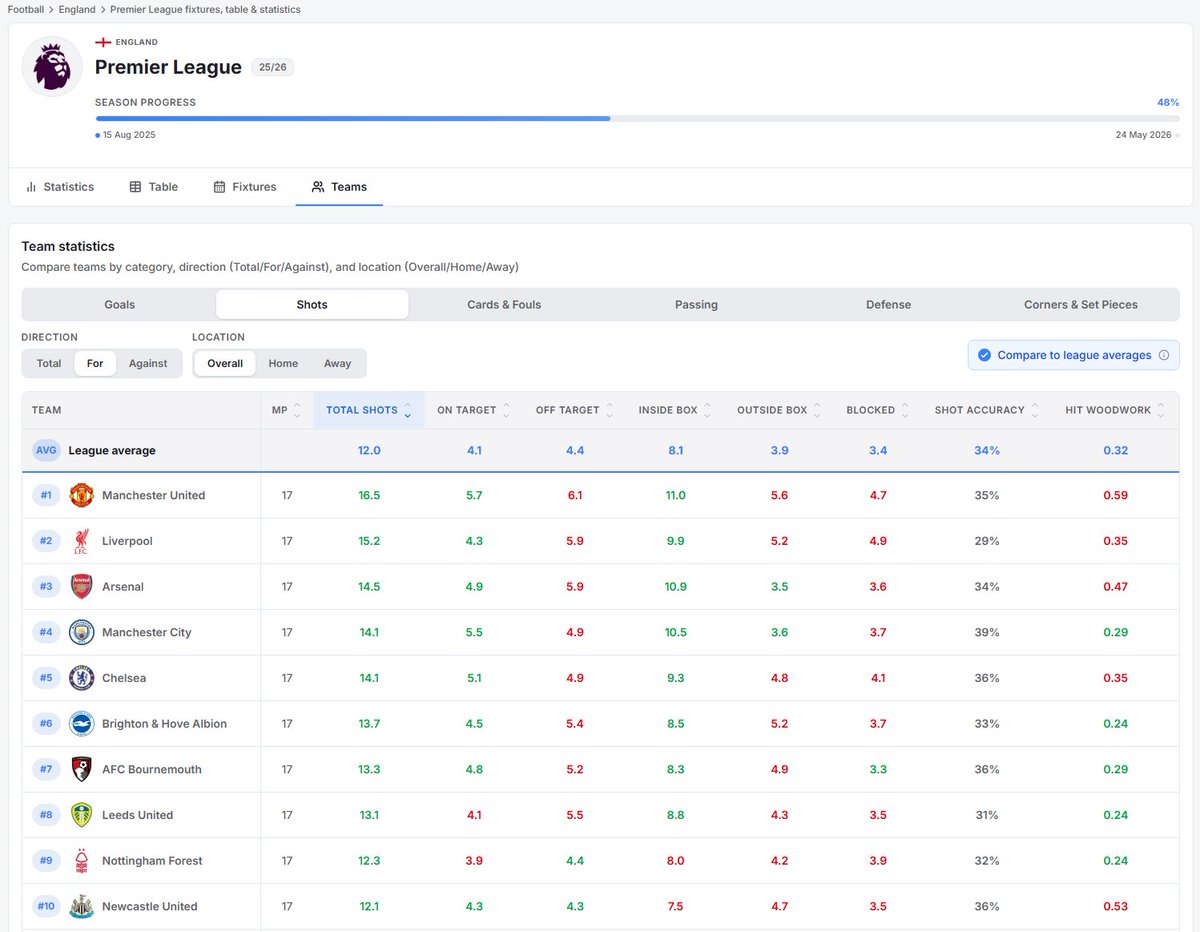Sort by the Hit Woodwork column
The height and width of the screenshot is (932, 1200).
pyautogui.click(x=1116, y=410)
